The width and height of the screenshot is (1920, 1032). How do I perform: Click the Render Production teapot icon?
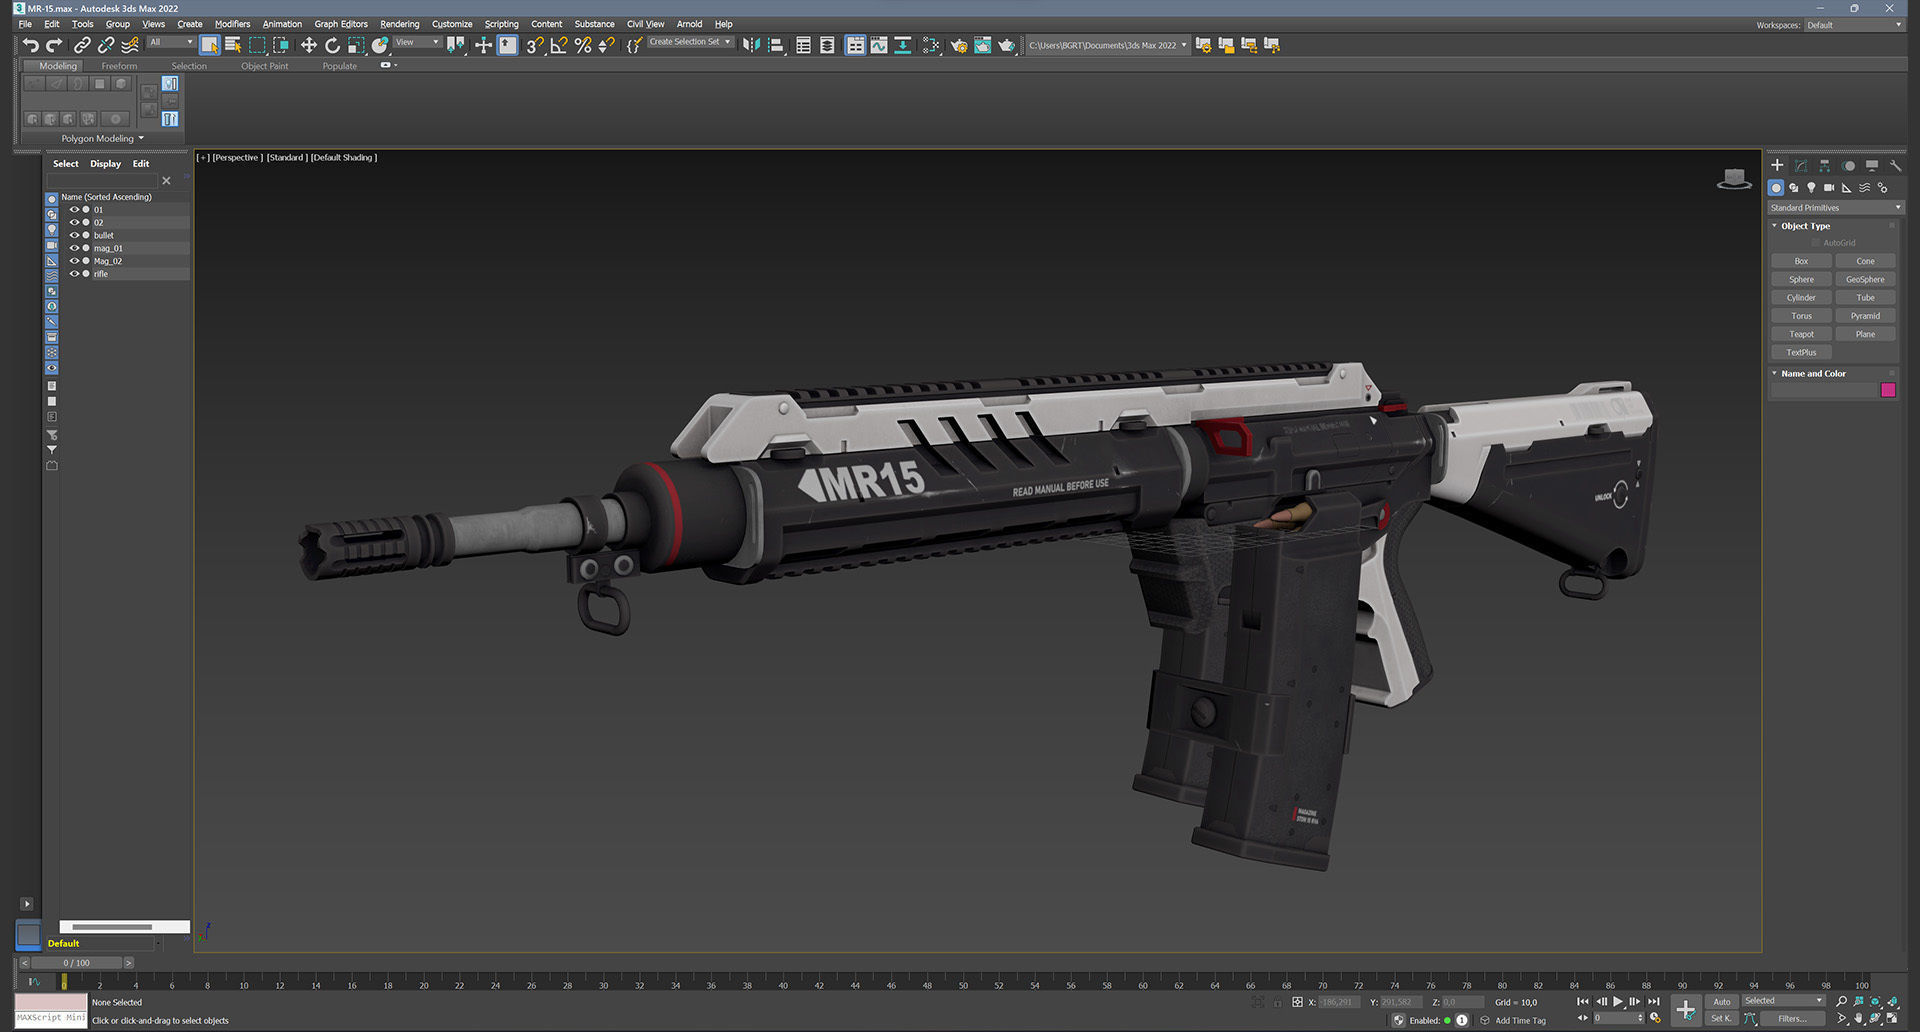[x=1006, y=45]
